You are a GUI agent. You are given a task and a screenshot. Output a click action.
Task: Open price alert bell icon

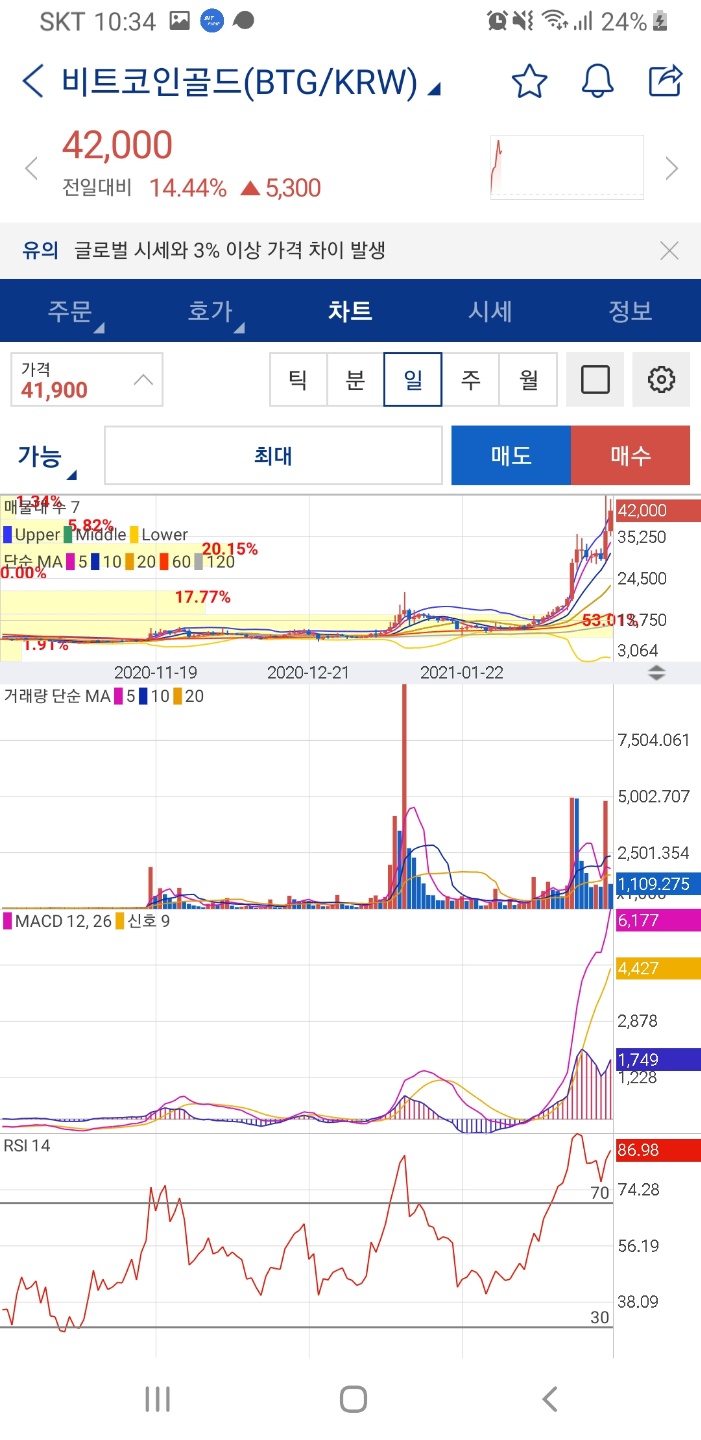[x=597, y=81]
